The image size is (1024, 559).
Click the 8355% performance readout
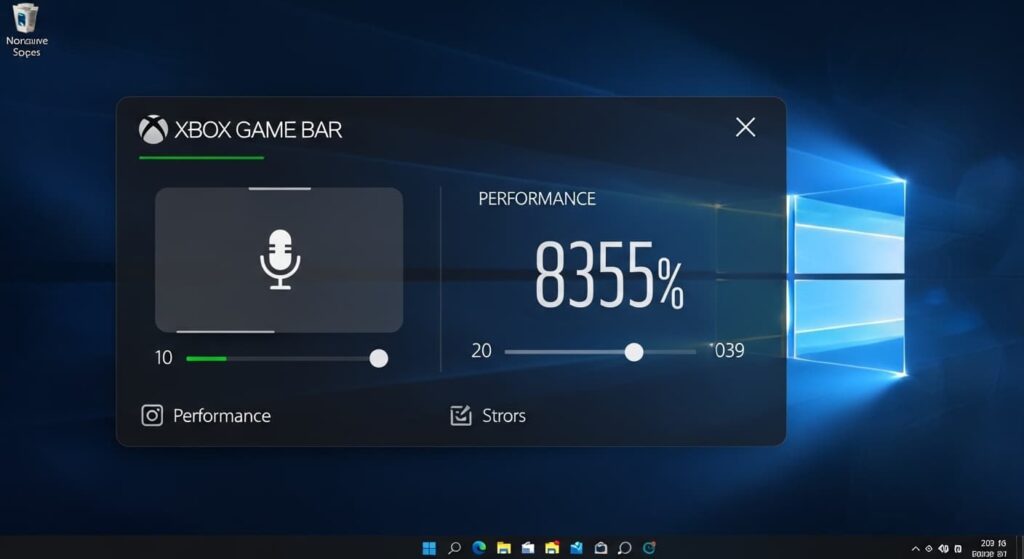click(609, 274)
